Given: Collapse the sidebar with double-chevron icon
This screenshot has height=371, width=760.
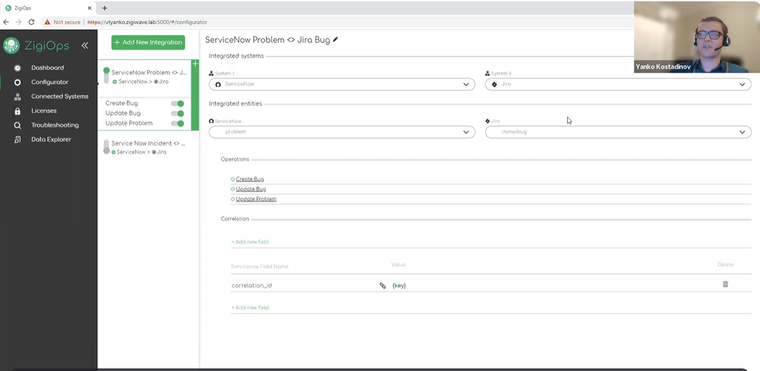Looking at the screenshot, I should point(85,46).
